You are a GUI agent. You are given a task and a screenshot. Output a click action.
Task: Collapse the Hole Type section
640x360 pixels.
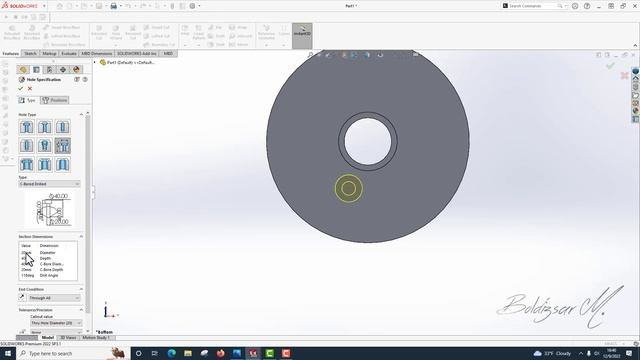point(81,114)
